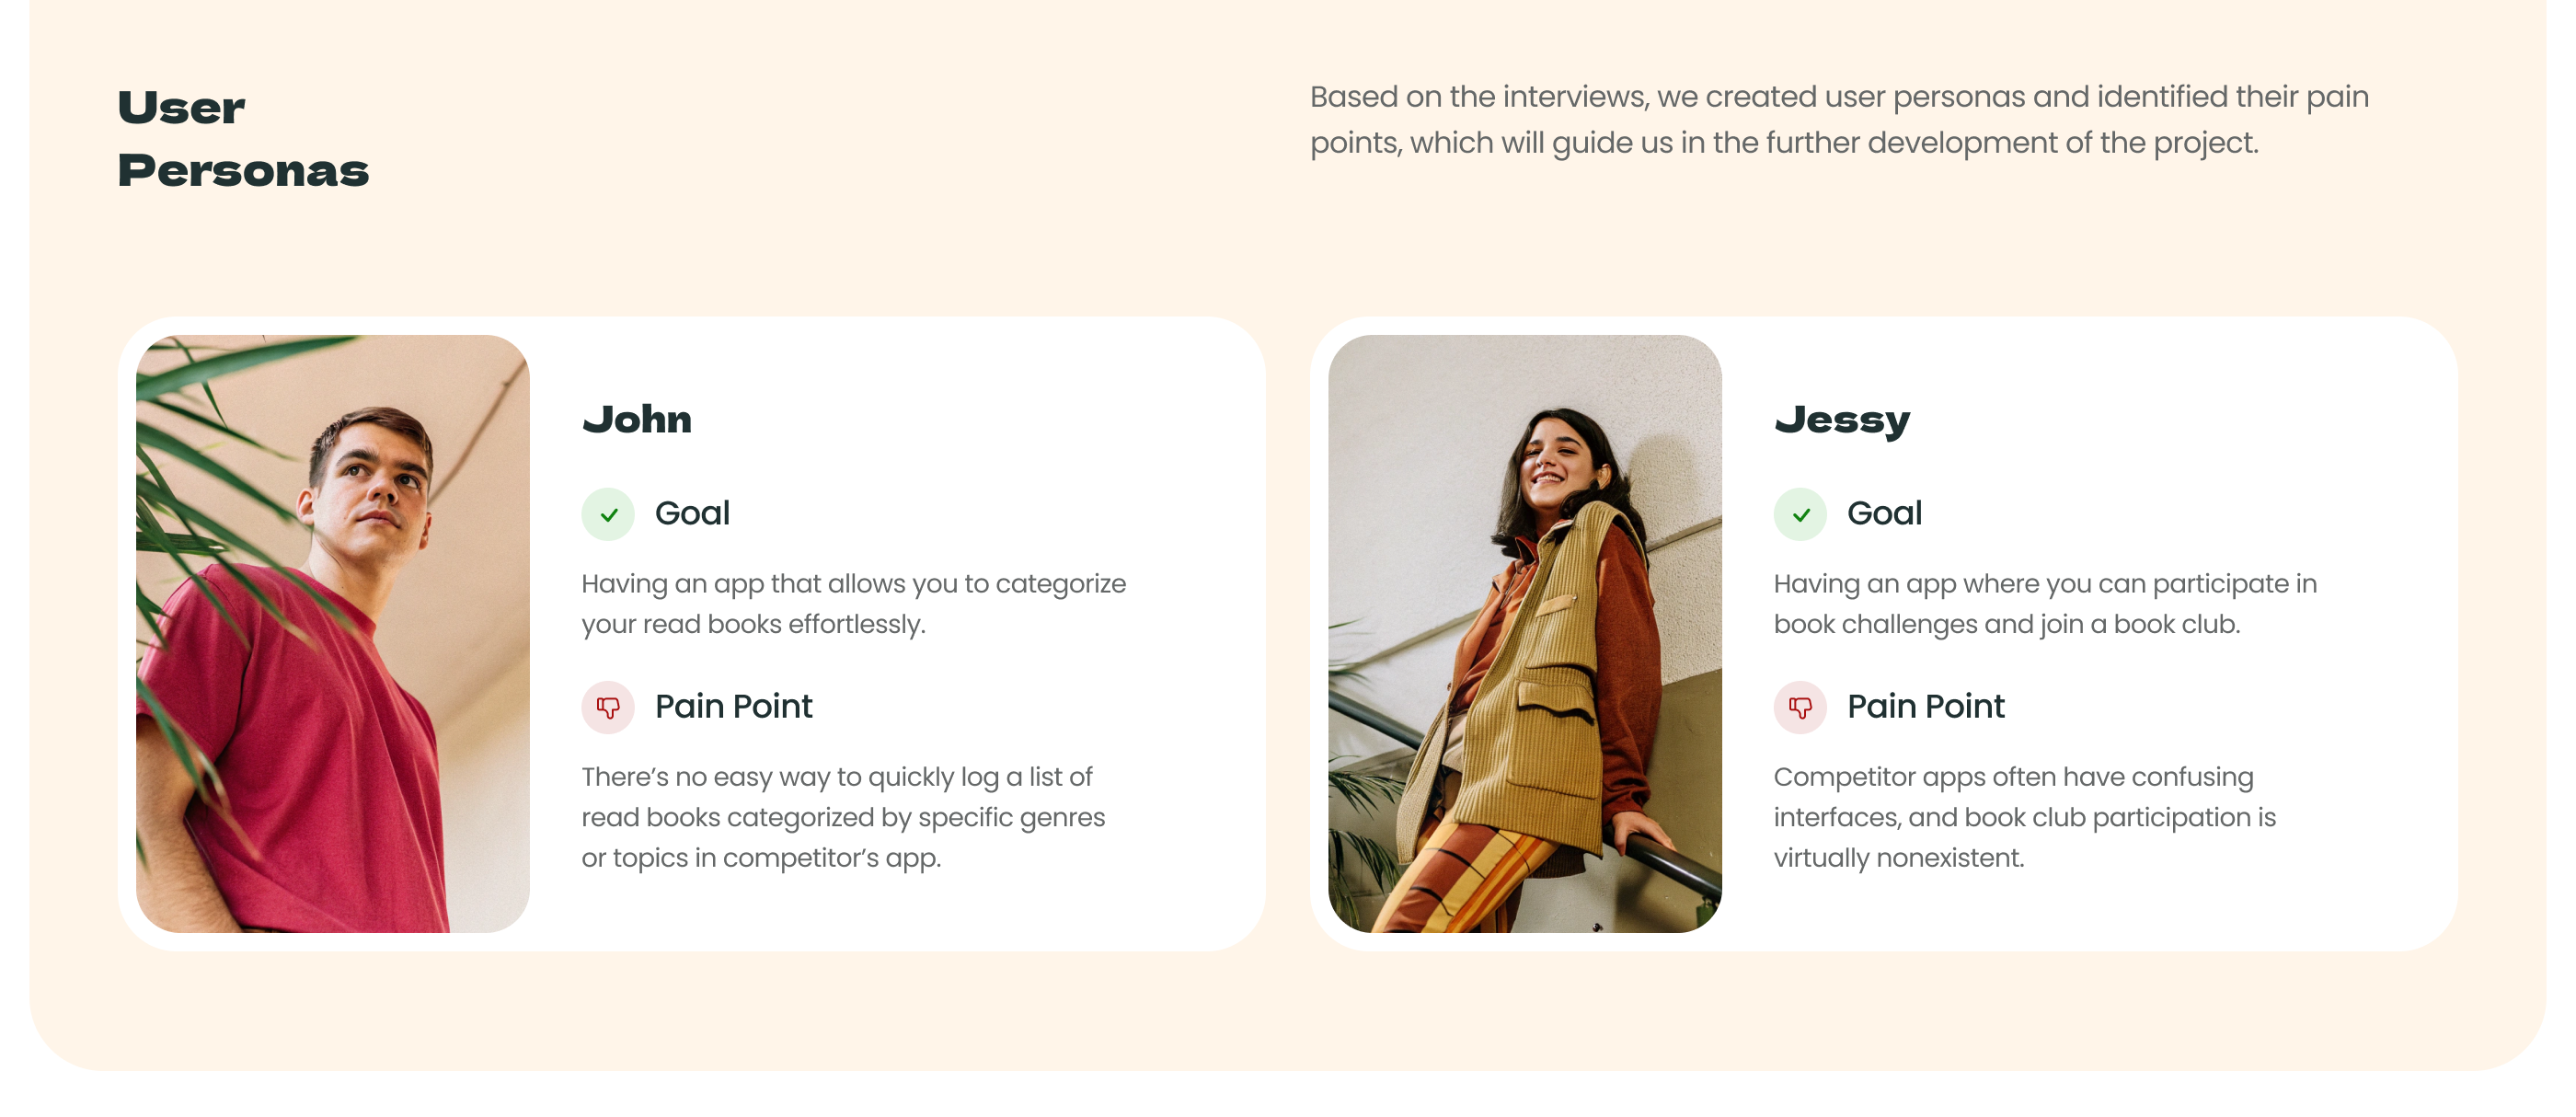Click John's green Goal checkmark icon

pos(608,514)
